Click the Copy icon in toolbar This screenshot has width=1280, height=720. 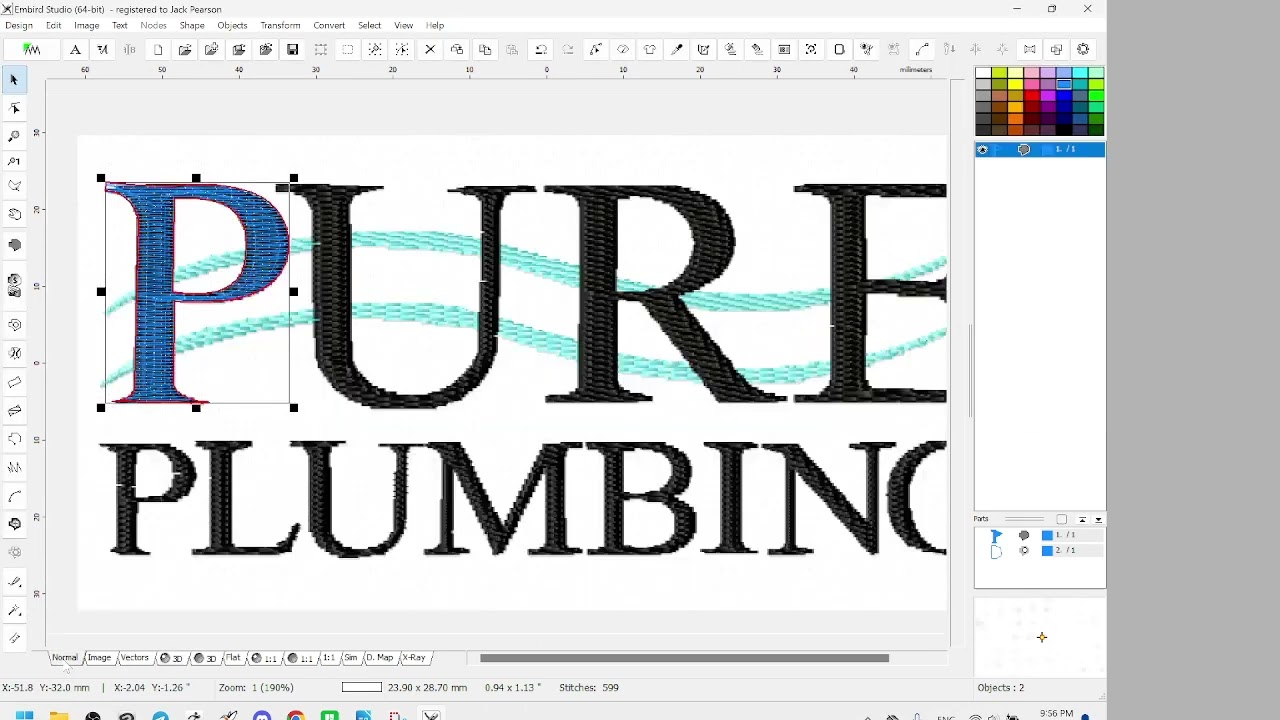point(485,49)
